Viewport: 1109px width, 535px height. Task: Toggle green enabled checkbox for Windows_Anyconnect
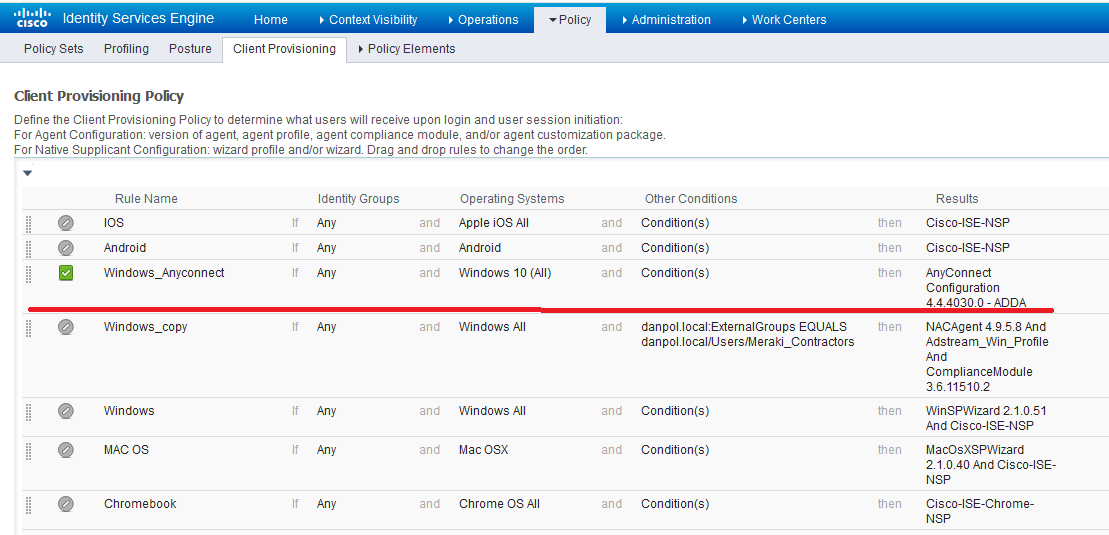tap(66, 273)
